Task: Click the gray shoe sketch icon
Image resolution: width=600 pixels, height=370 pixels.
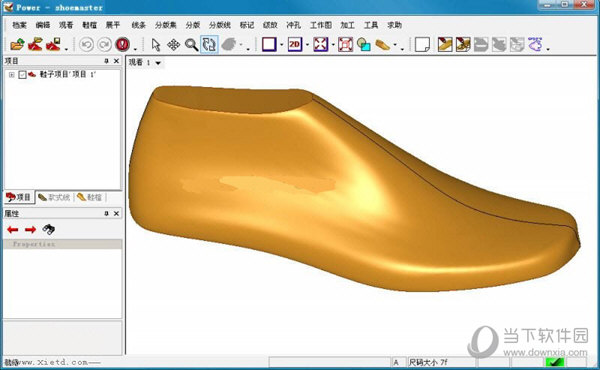Action: [228, 44]
